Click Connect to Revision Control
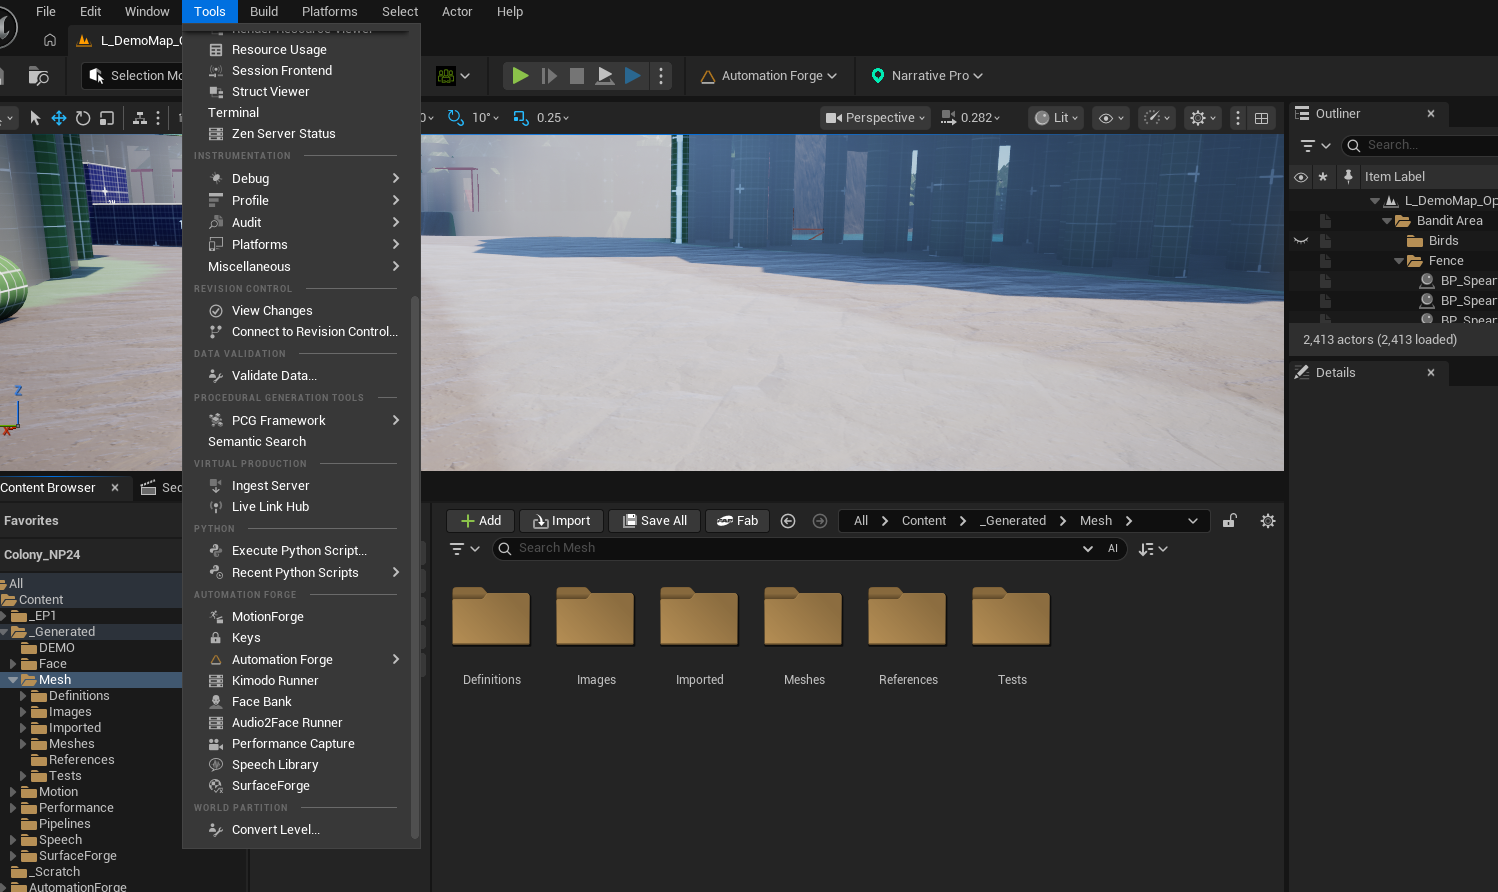The image size is (1498, 892). click(x=301, y=331)
